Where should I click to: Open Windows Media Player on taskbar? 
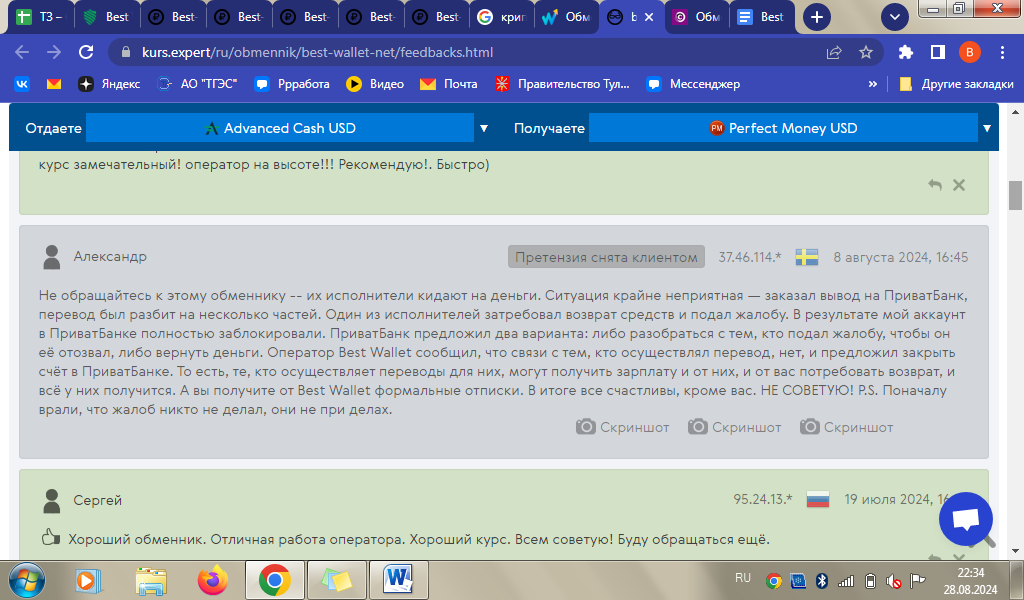pos(89,580)
